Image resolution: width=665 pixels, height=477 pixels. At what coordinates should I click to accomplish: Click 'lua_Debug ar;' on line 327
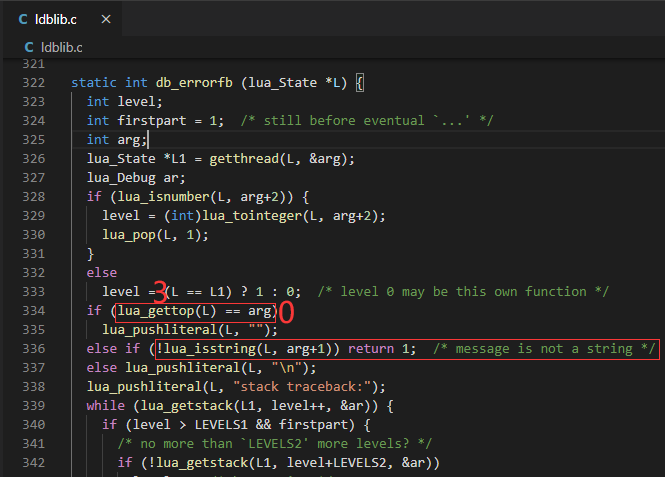[136, 178]
